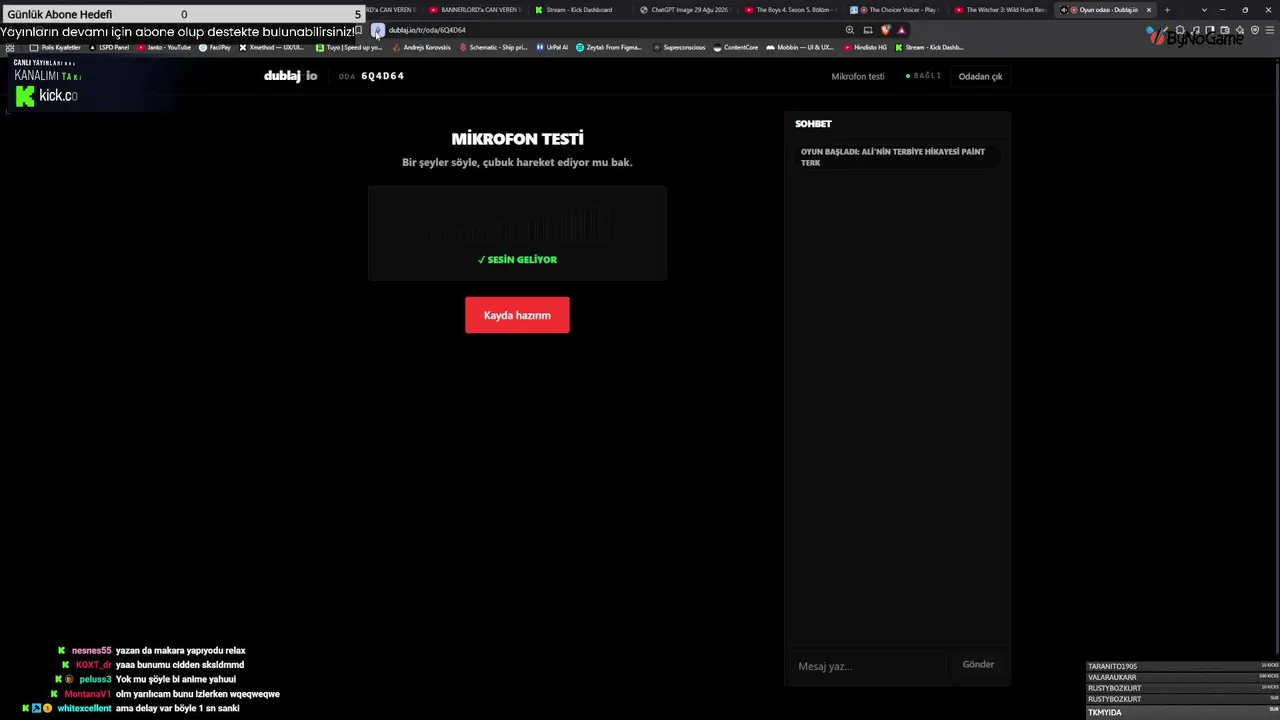Click peluss3 username in stream chat
This screenshot has height=720, width=1280.
point(95,679)
